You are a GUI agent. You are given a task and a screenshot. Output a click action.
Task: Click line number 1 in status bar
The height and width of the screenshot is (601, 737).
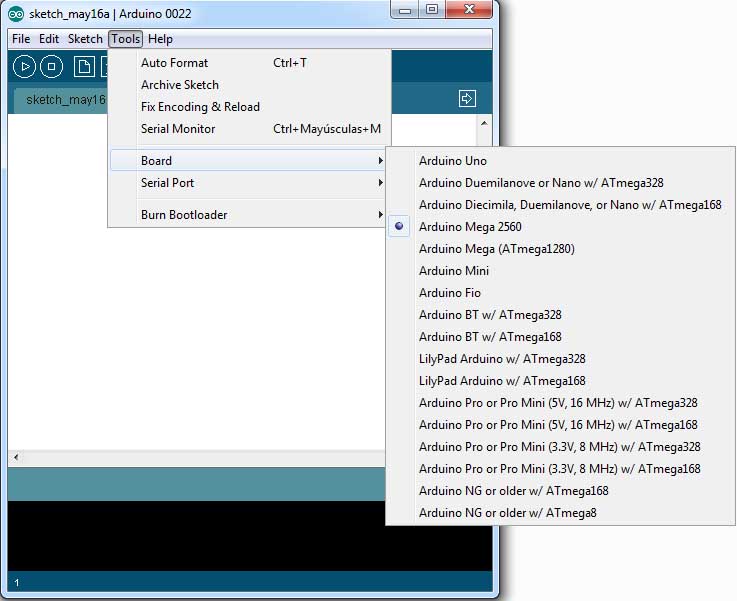17,583
